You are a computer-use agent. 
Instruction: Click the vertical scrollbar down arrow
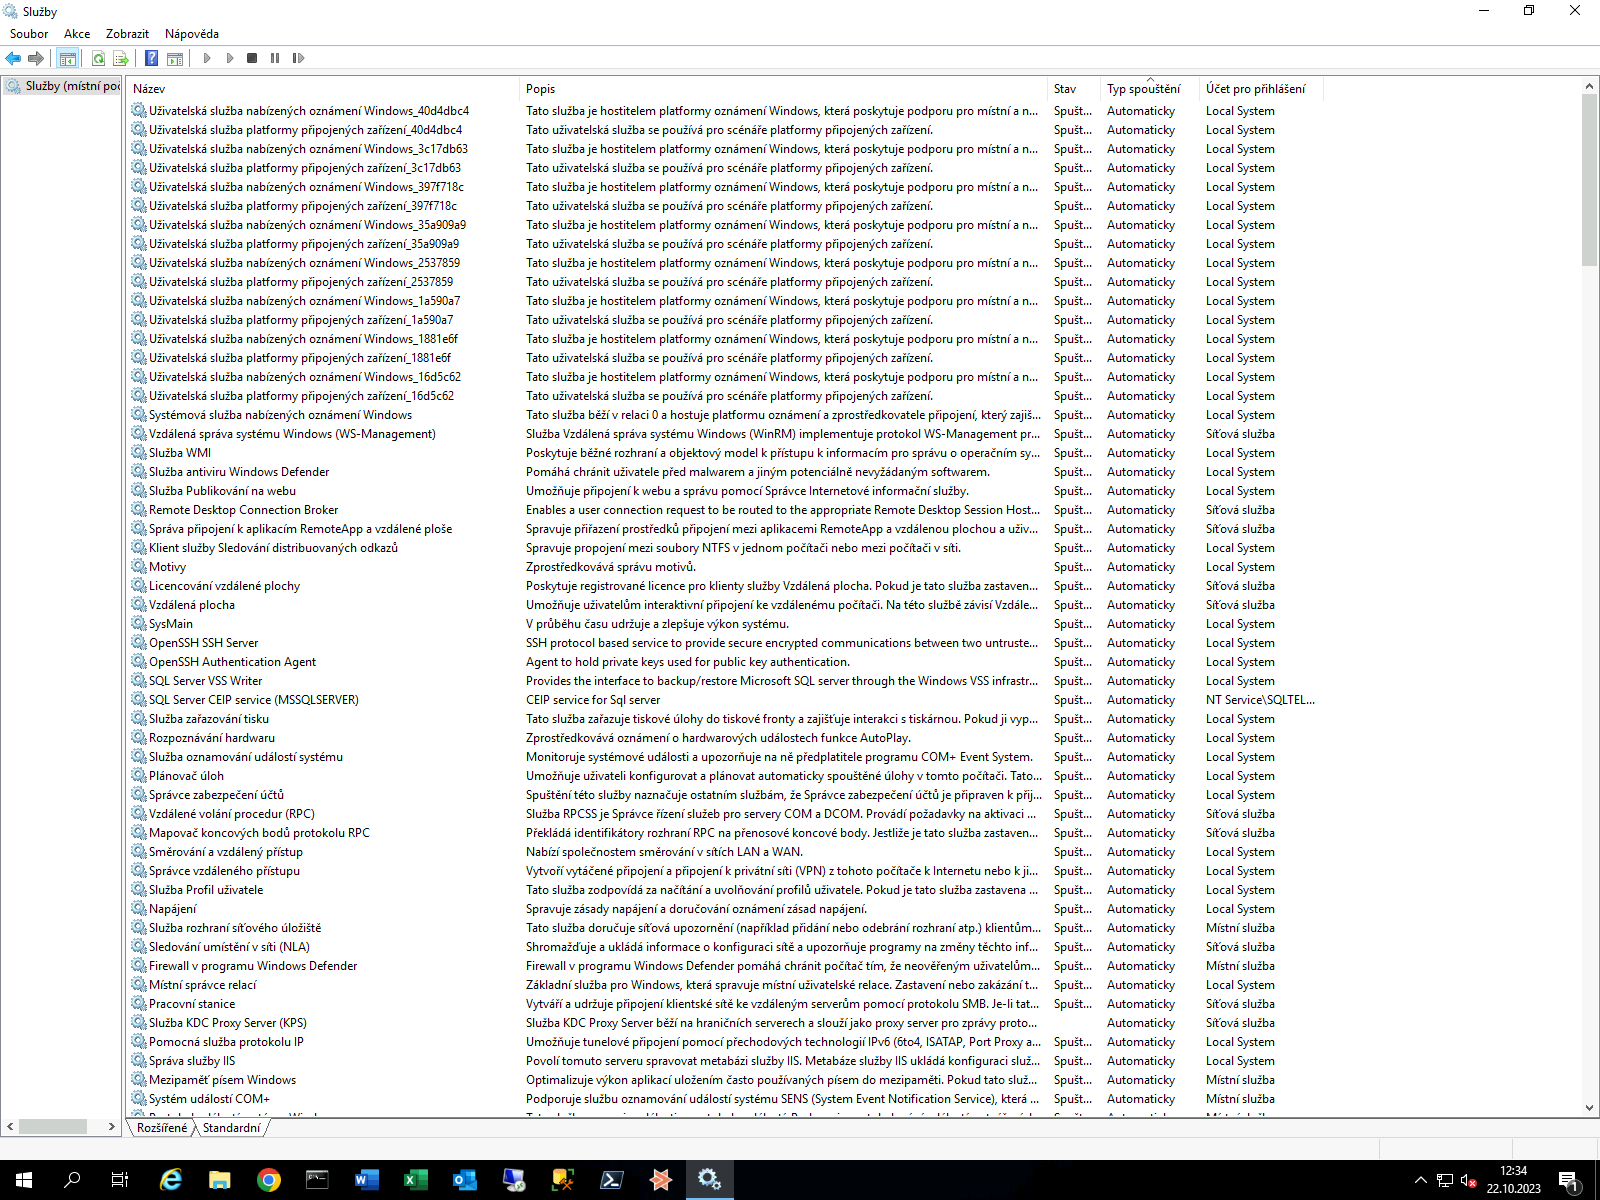pyautogui.click(x=1589, y=1108)
